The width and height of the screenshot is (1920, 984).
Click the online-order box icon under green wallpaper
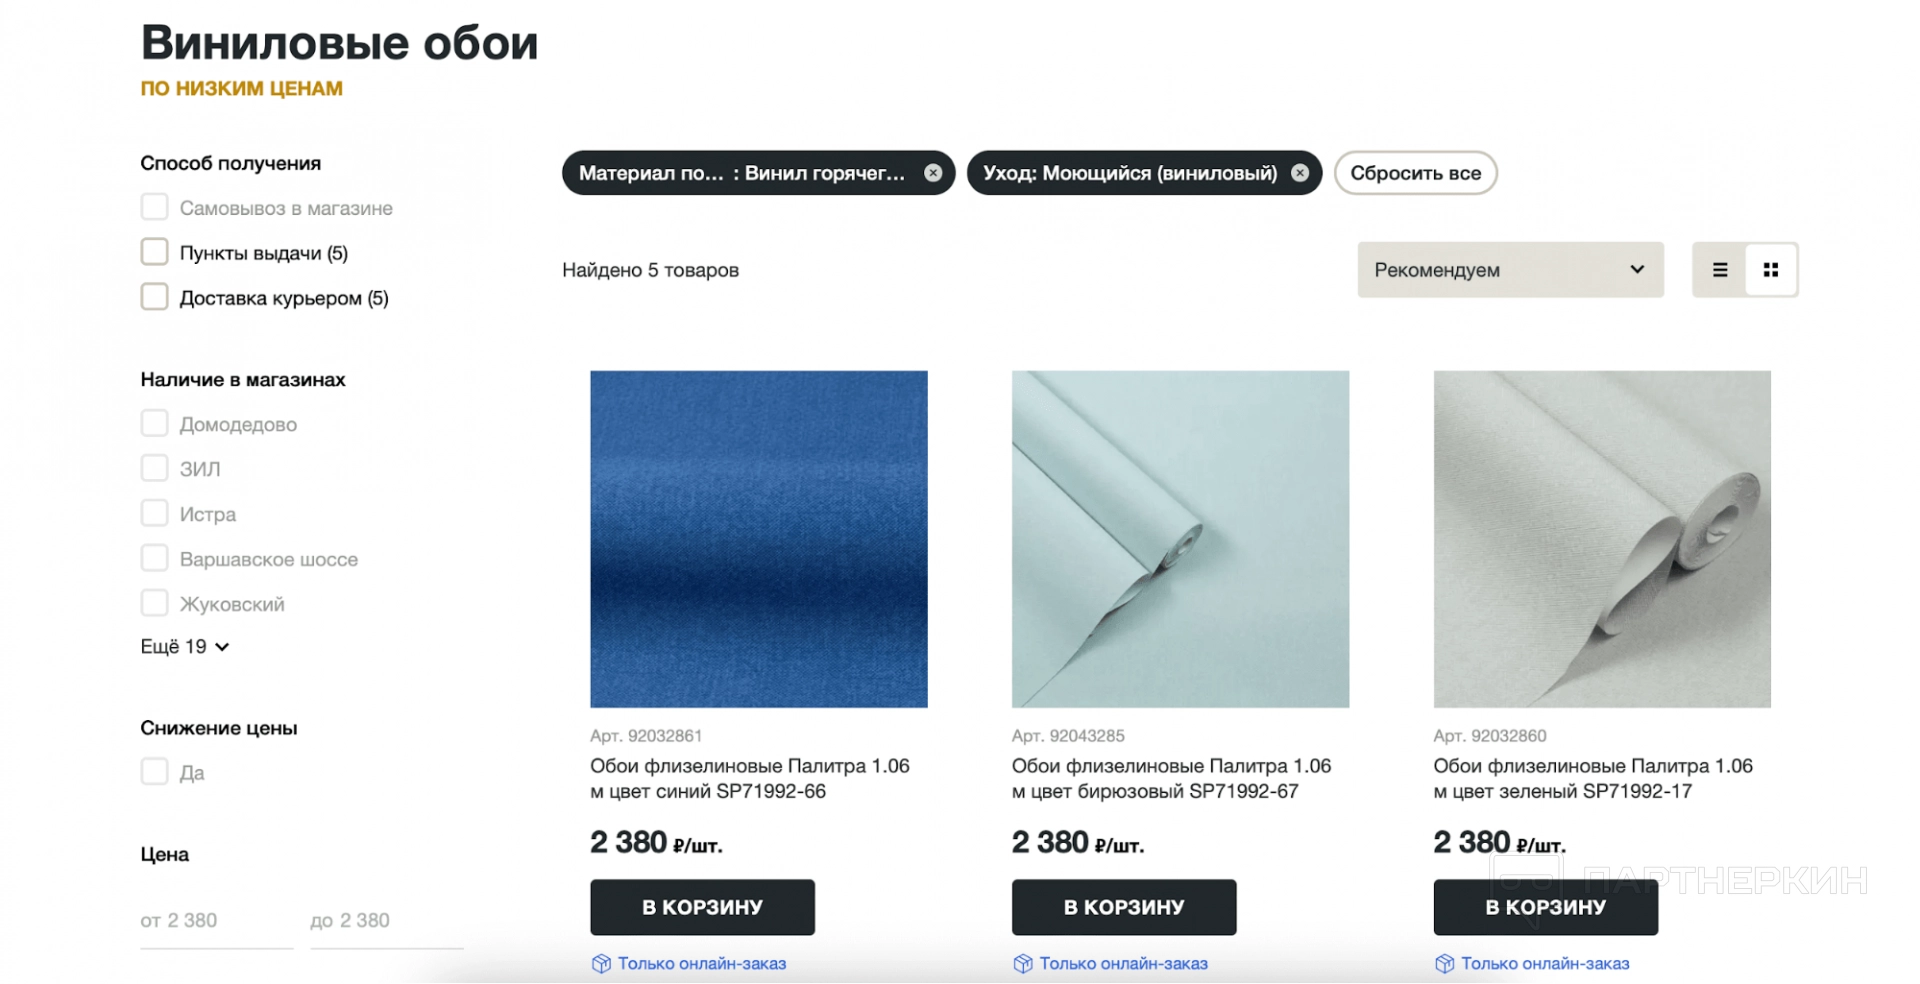(x=1444, y=963)
